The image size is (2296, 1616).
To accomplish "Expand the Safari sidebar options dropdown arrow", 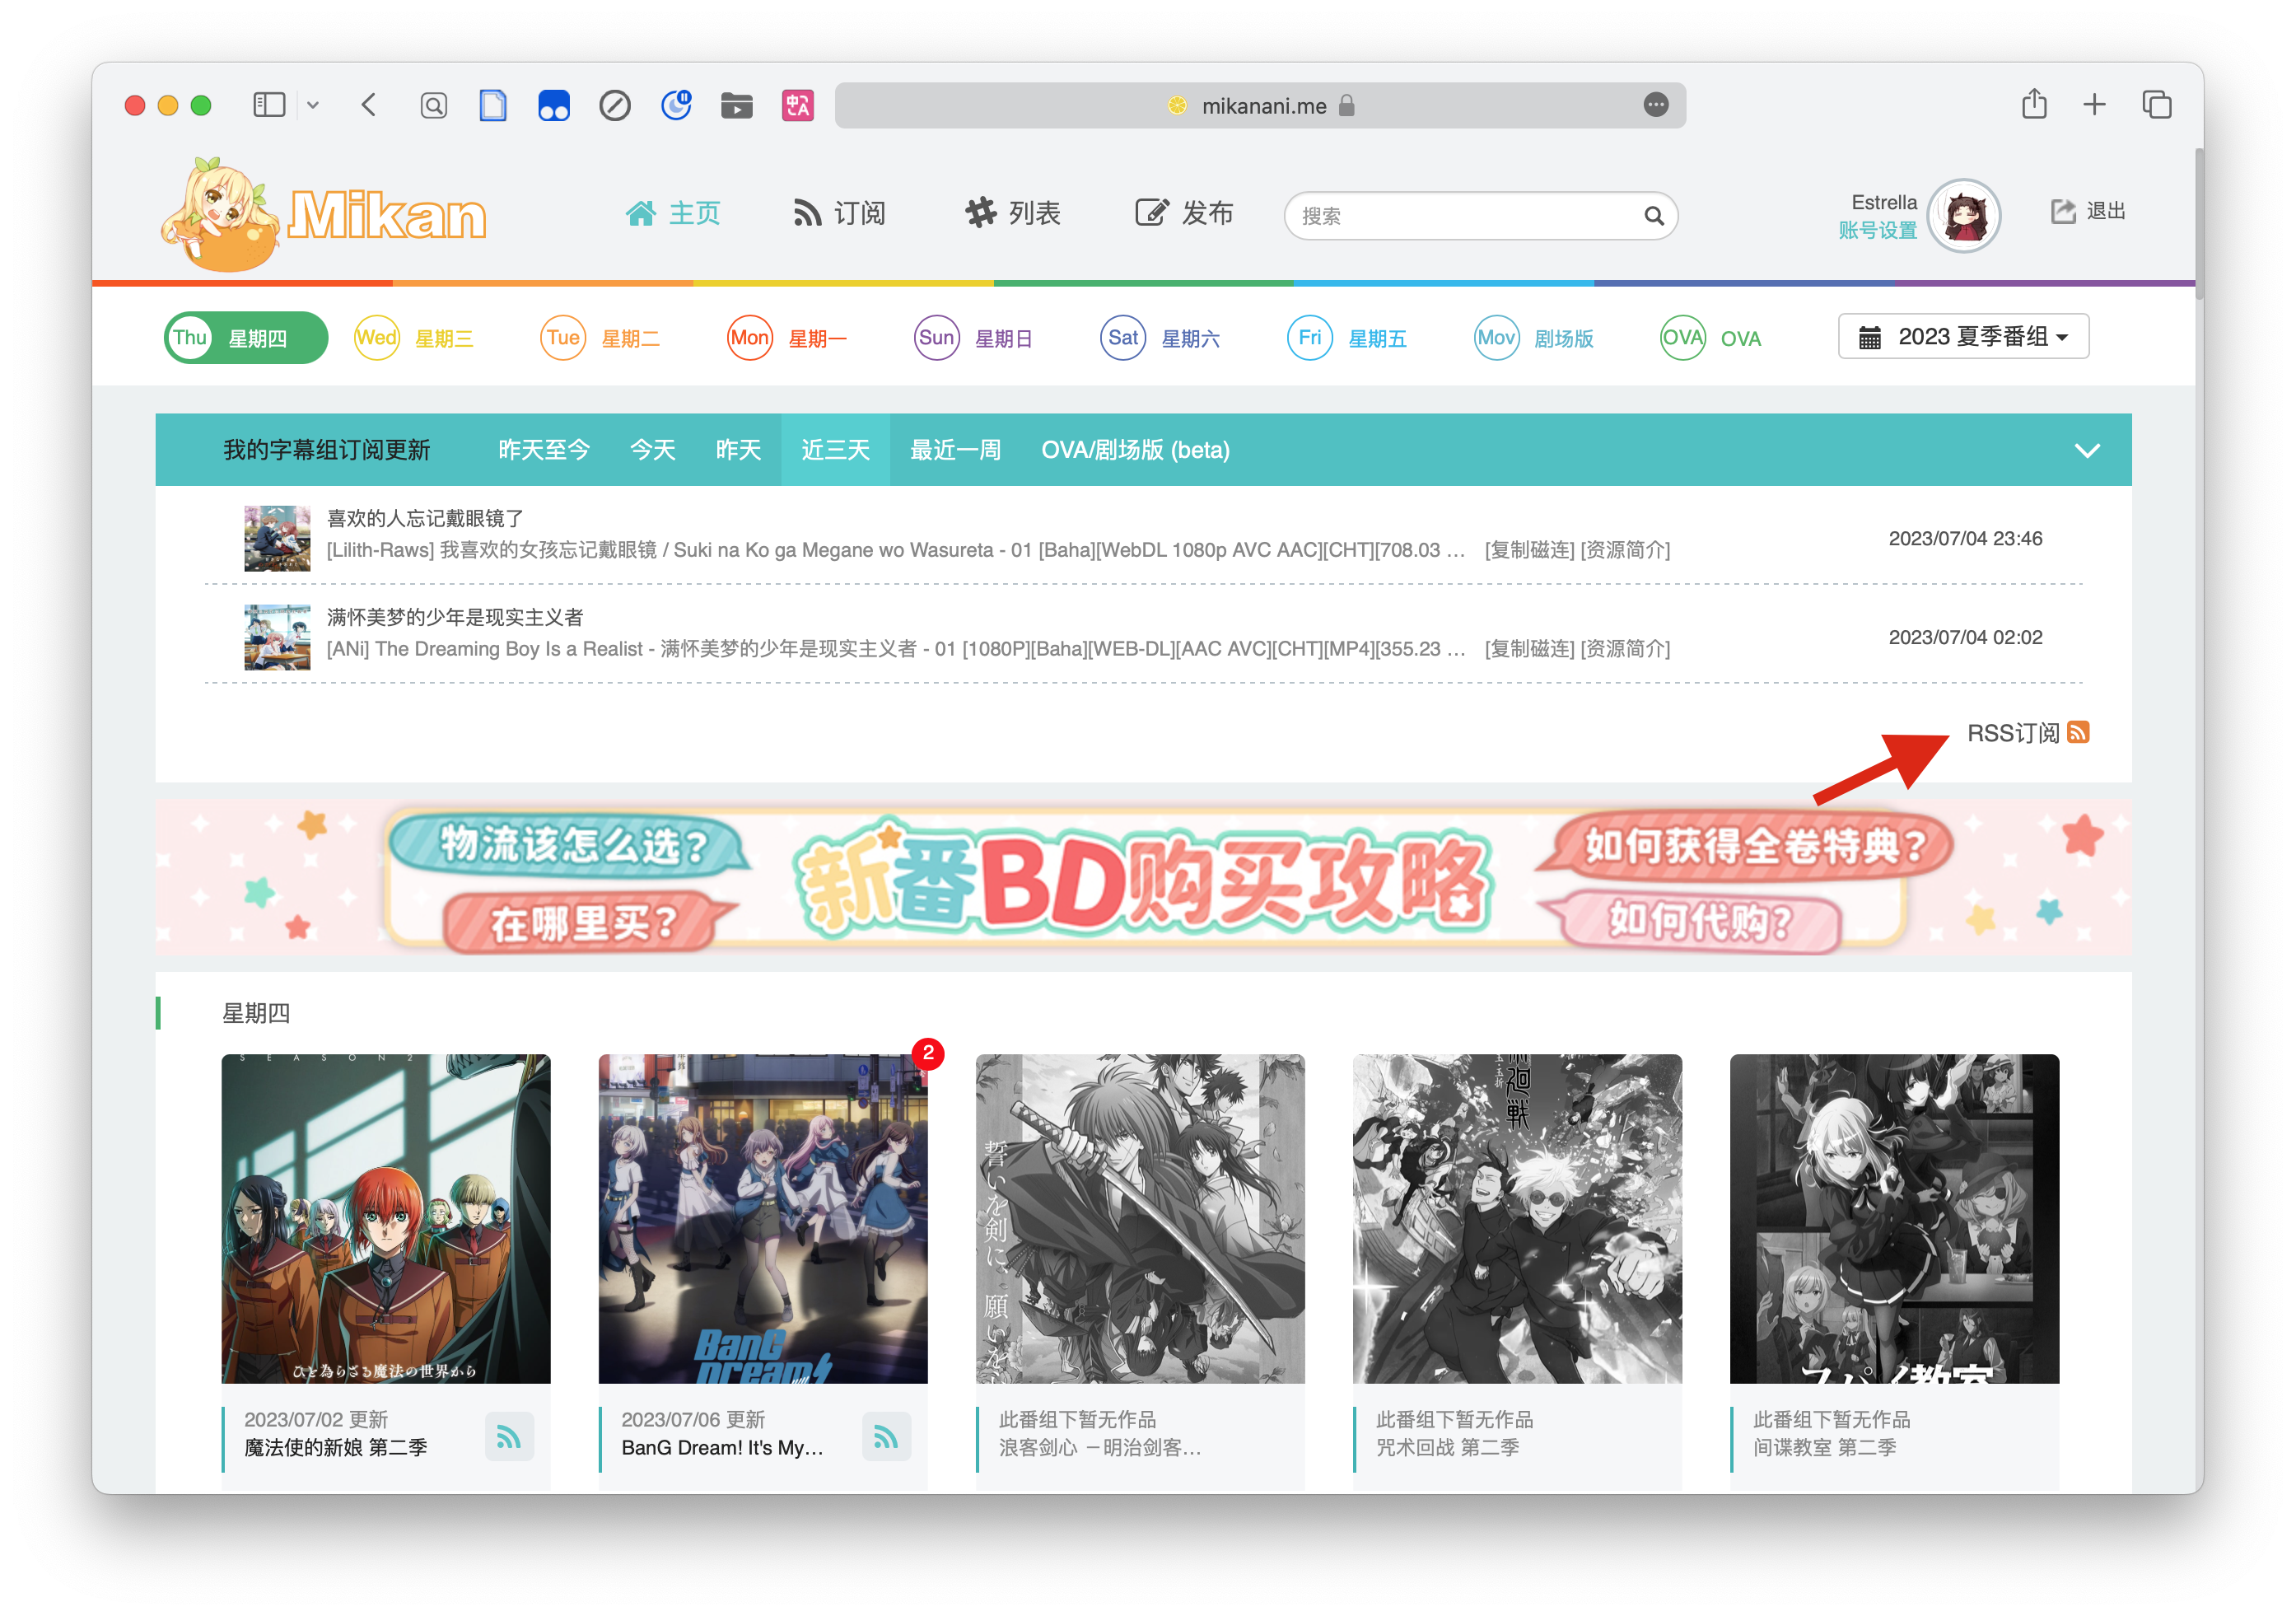I will pos(313,105).
